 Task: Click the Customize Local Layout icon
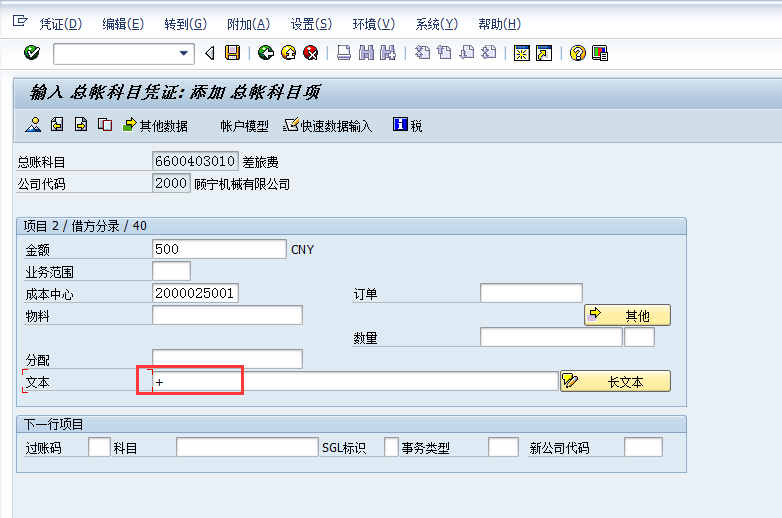pos(599,53)
